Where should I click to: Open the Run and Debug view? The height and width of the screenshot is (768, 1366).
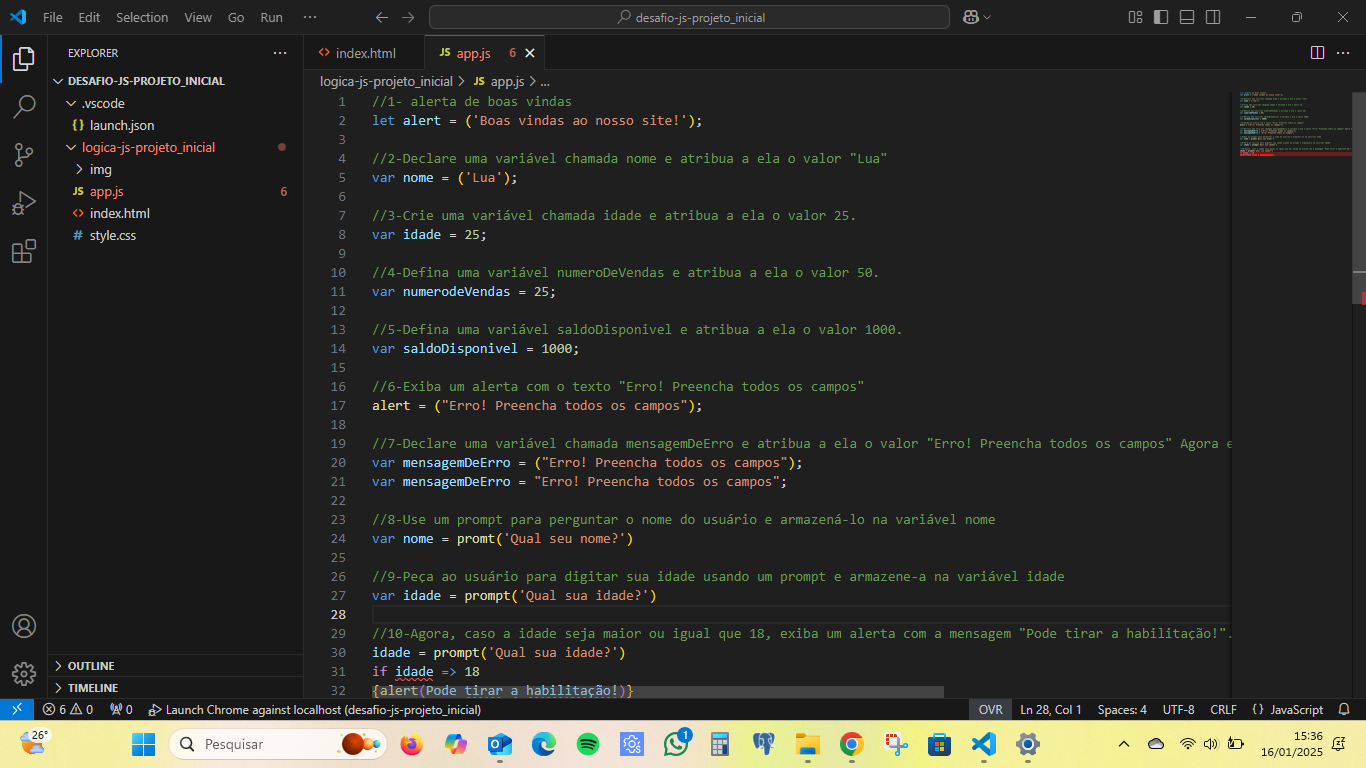pyautogui.click(x=24, y=203)
